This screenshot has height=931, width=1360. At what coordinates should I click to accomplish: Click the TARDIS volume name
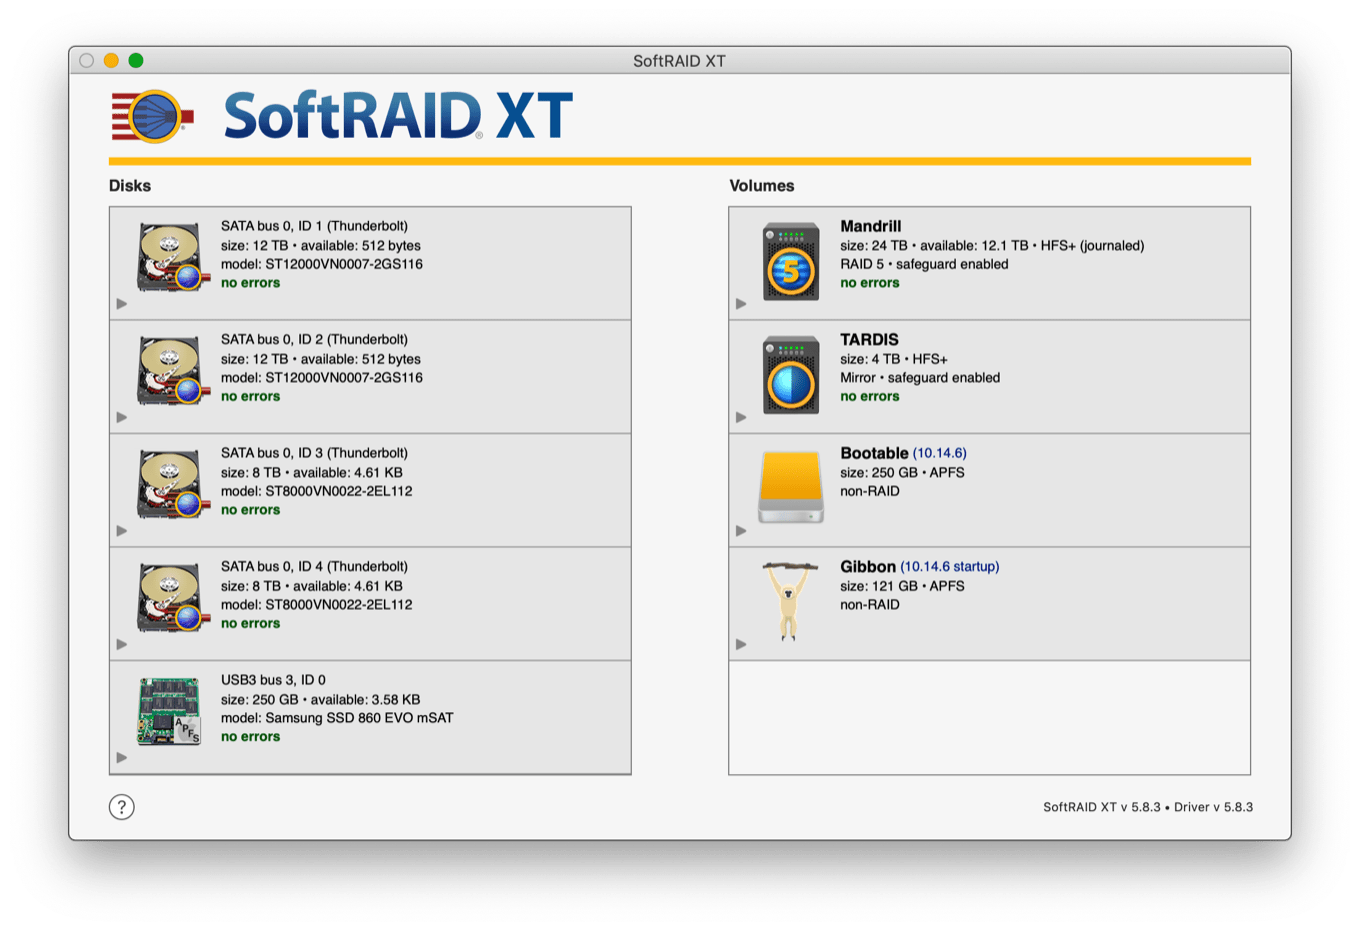click(x=869, y=339)
